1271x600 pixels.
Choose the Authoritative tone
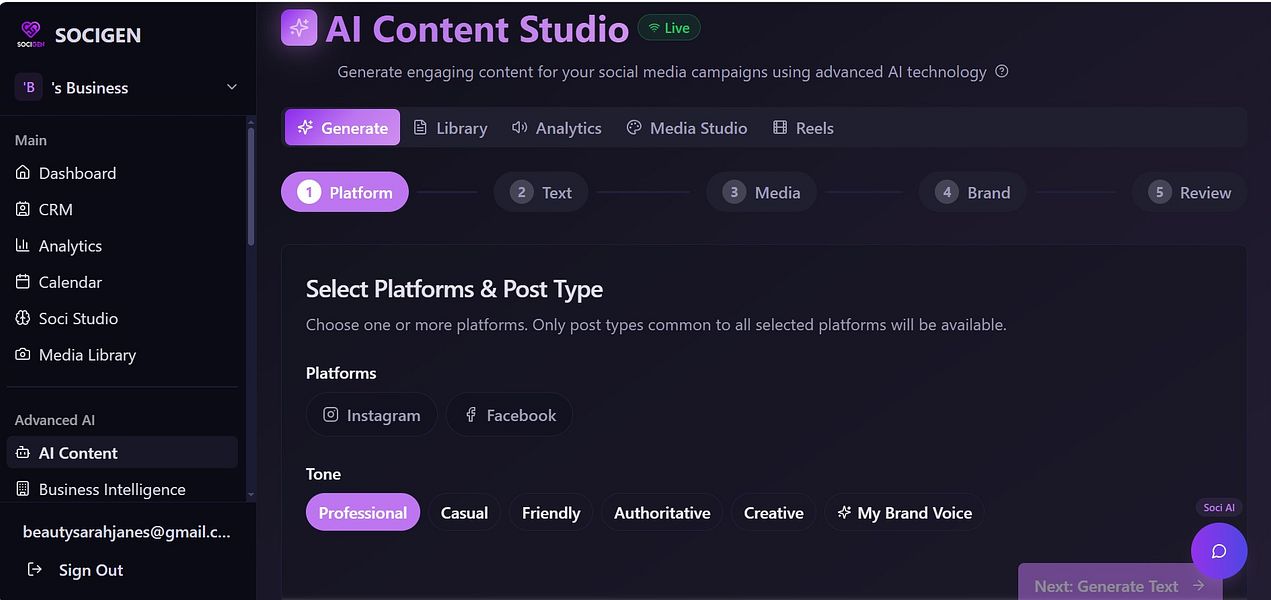coord(662,512)
